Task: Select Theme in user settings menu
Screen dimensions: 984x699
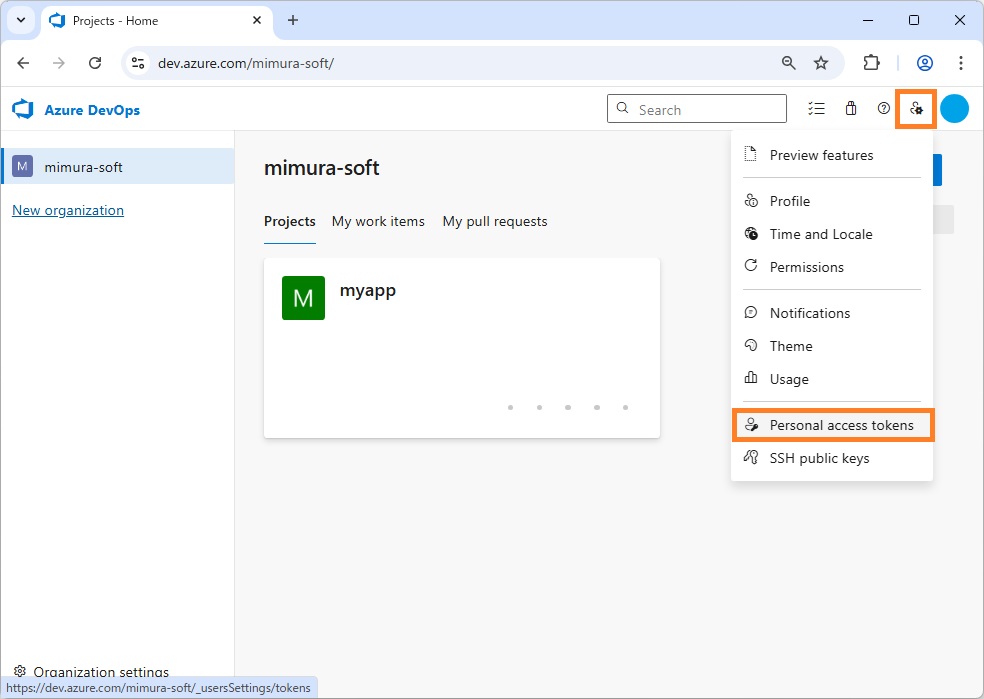Action: click(790, 346)
